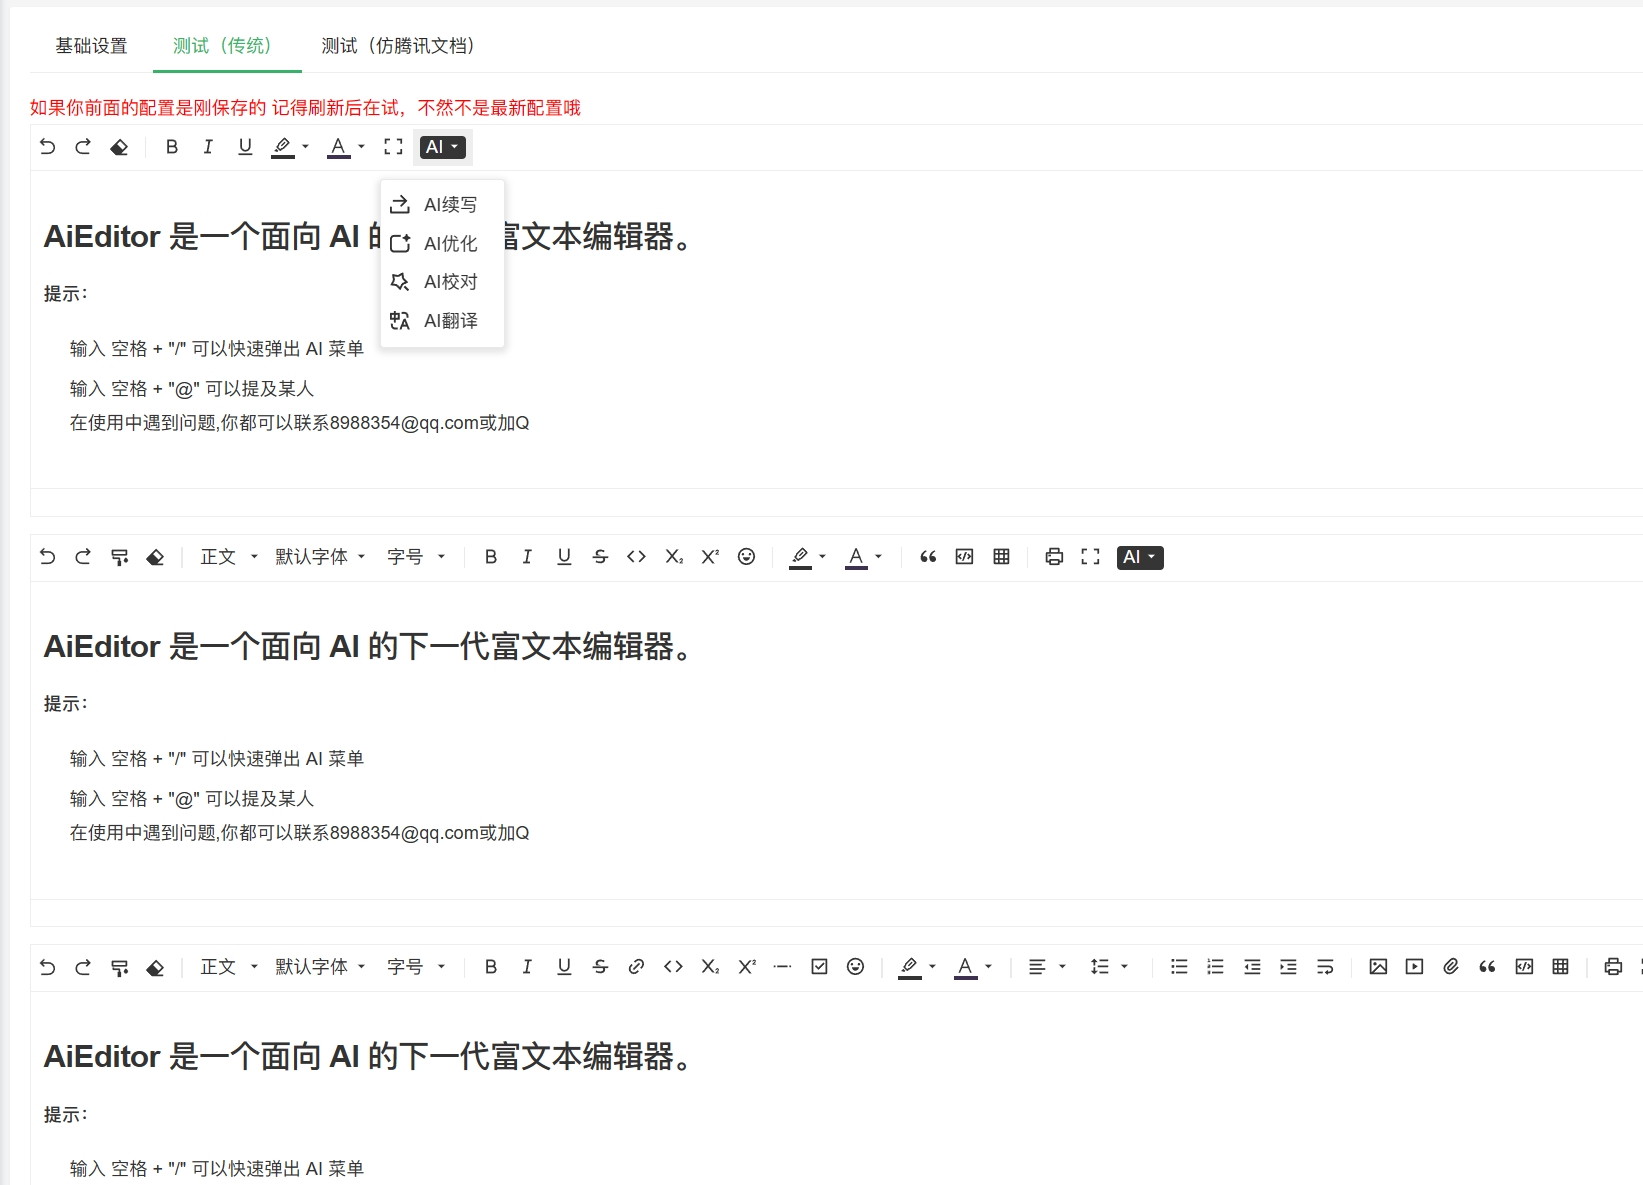Switch to the 基础设置 tab
Image resolution: width=1643 pixels, height=1185 pixels.
point(91,46)
